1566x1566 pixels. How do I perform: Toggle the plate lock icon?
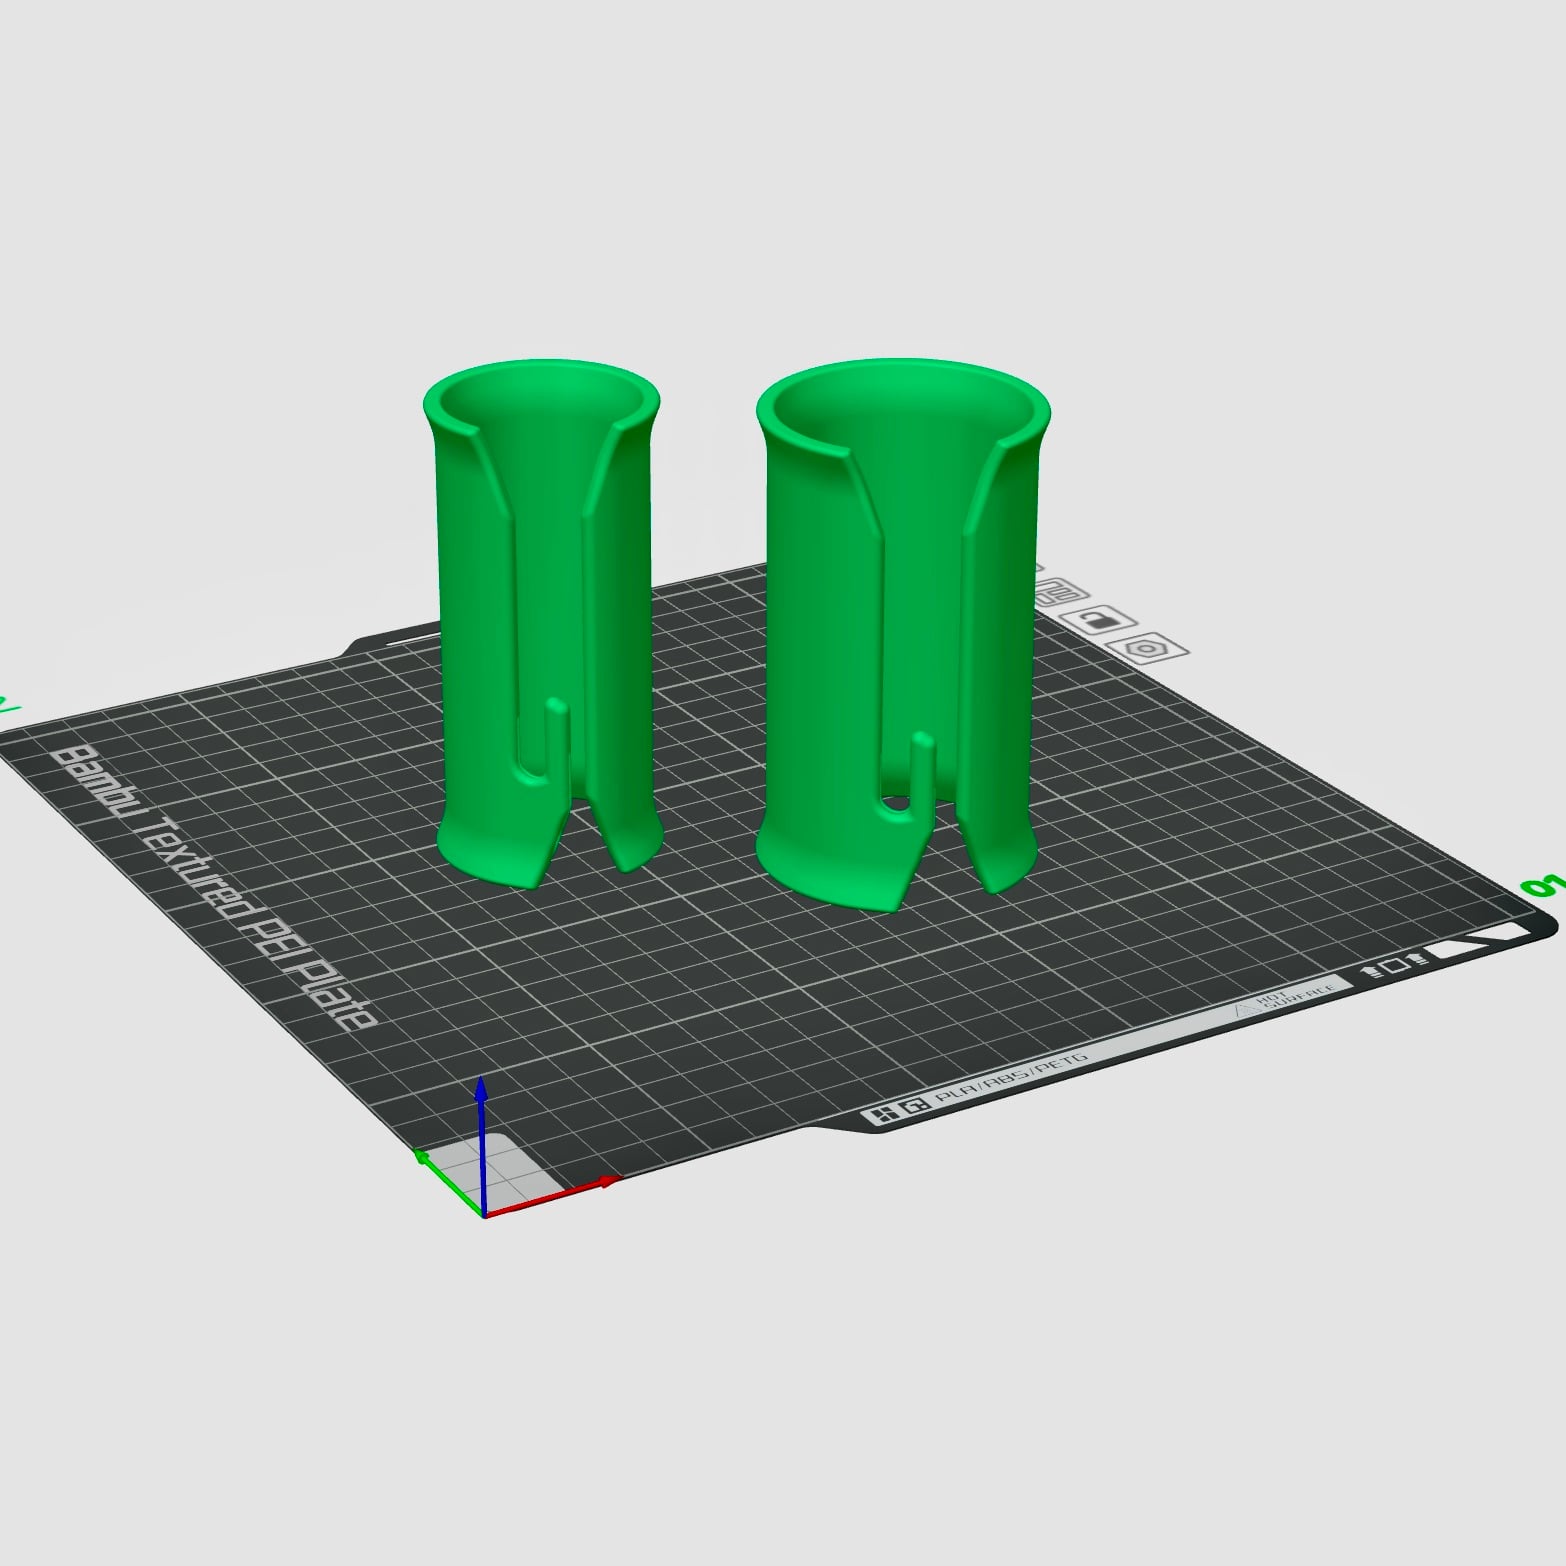(1097, 620)
